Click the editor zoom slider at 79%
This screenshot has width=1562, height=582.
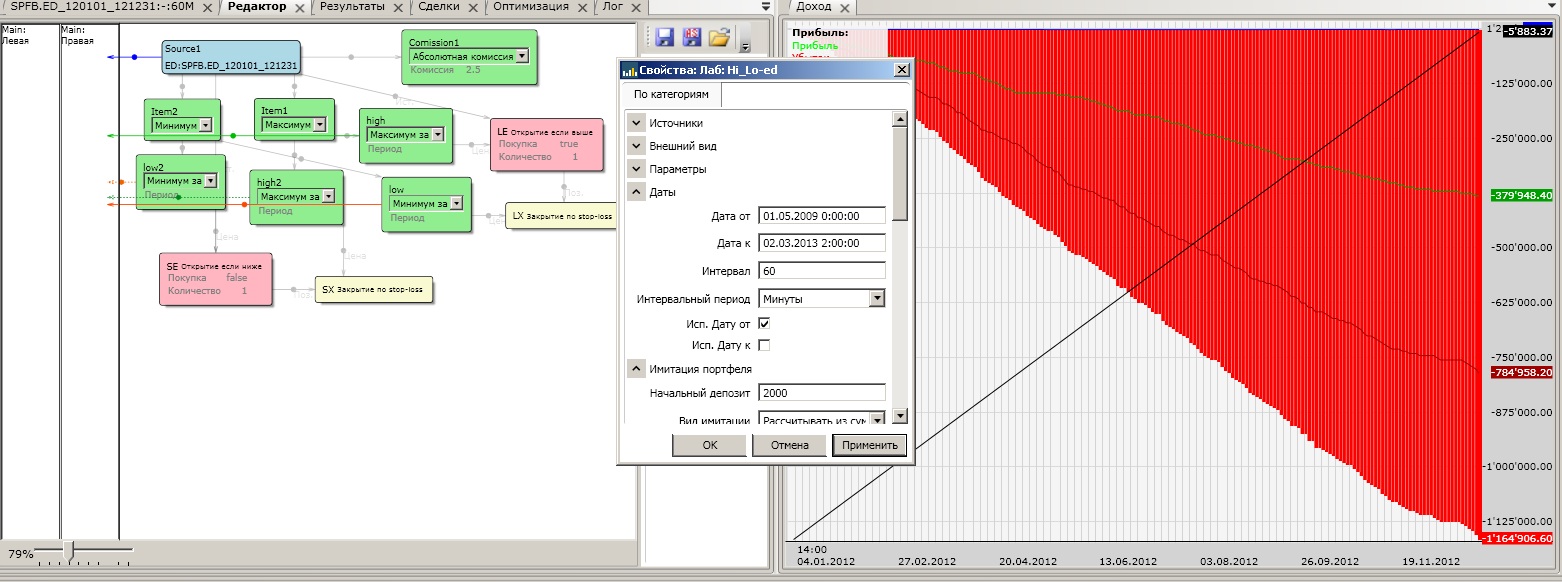(x=68, y=550)
